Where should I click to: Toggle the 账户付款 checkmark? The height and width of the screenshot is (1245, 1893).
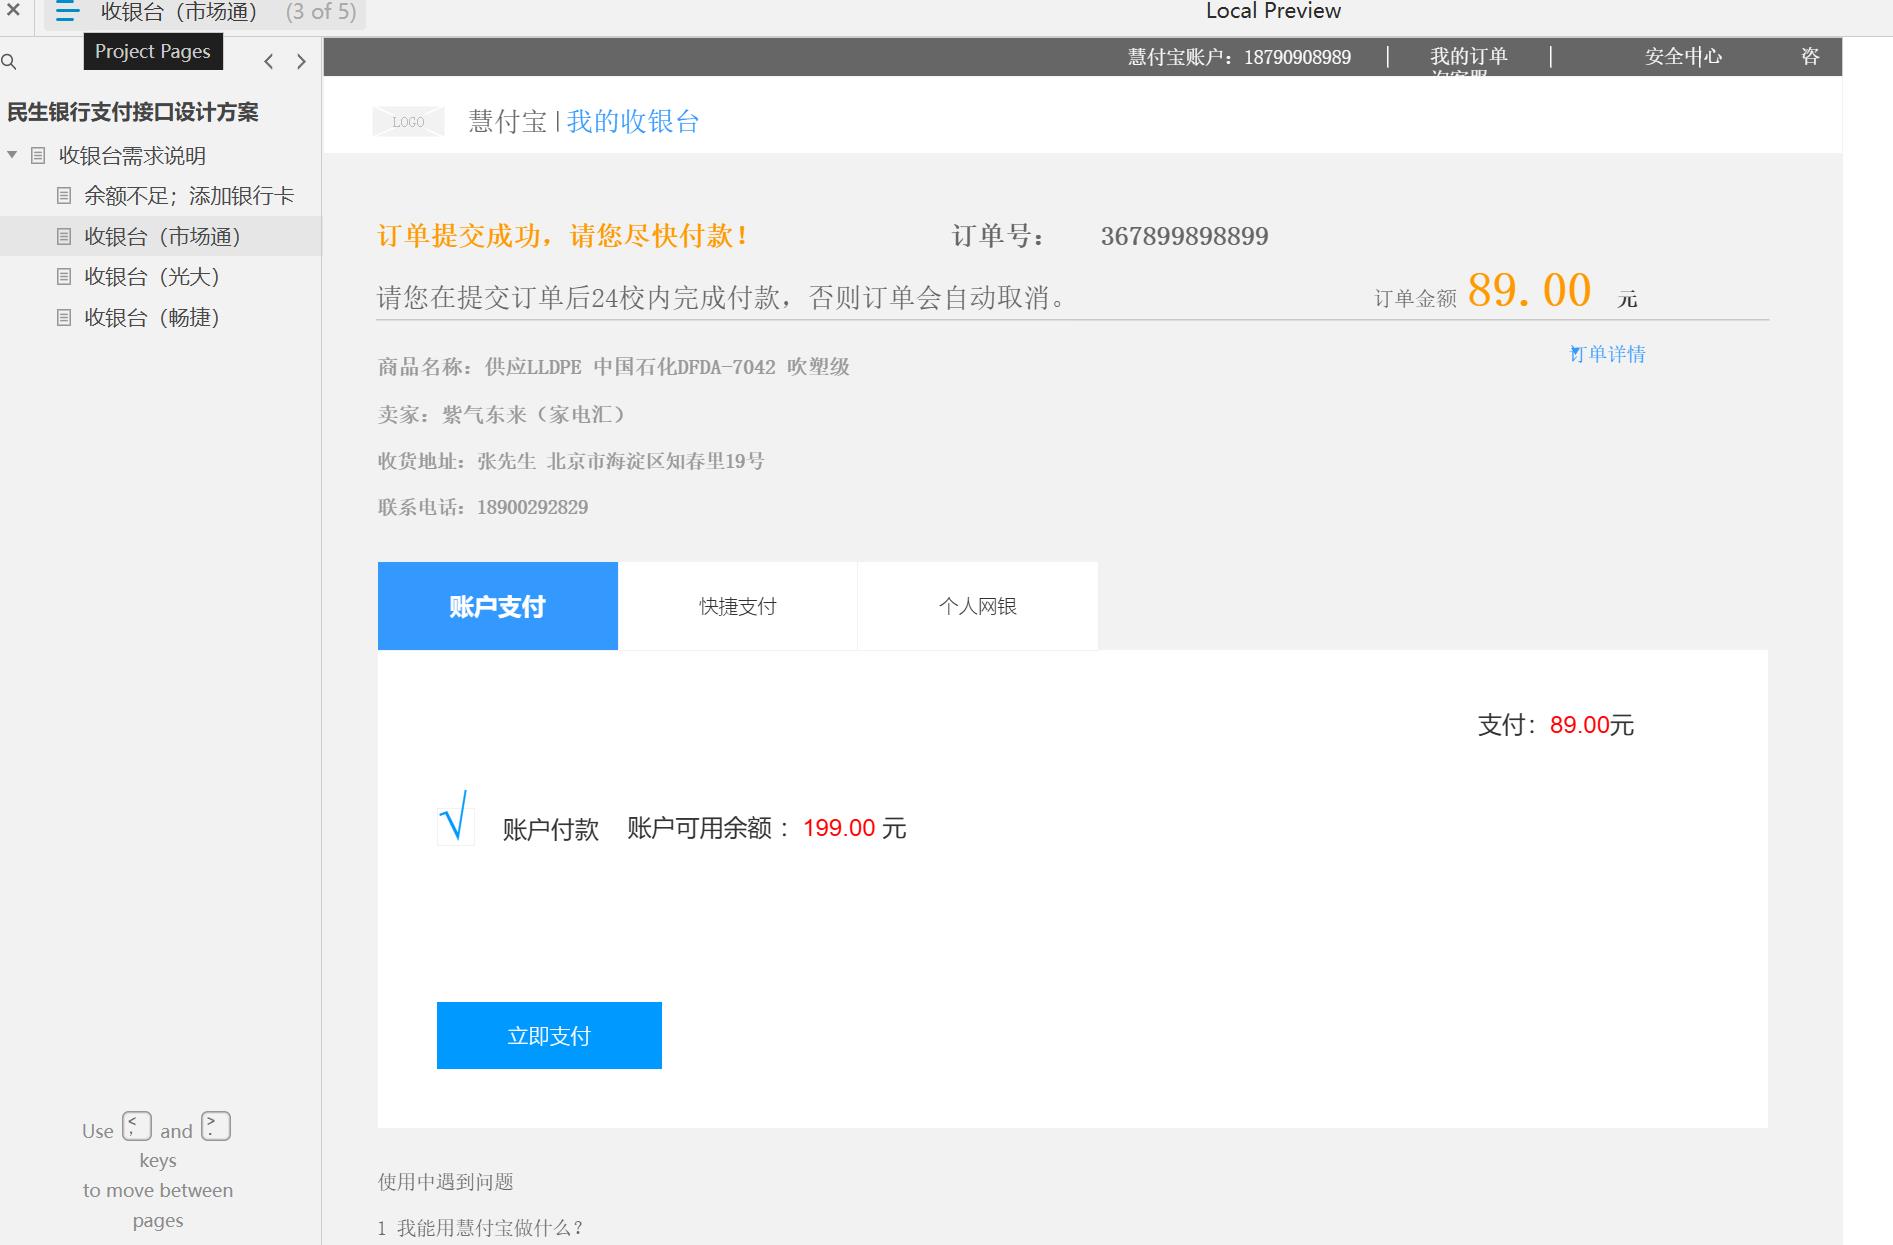point(455,818)
